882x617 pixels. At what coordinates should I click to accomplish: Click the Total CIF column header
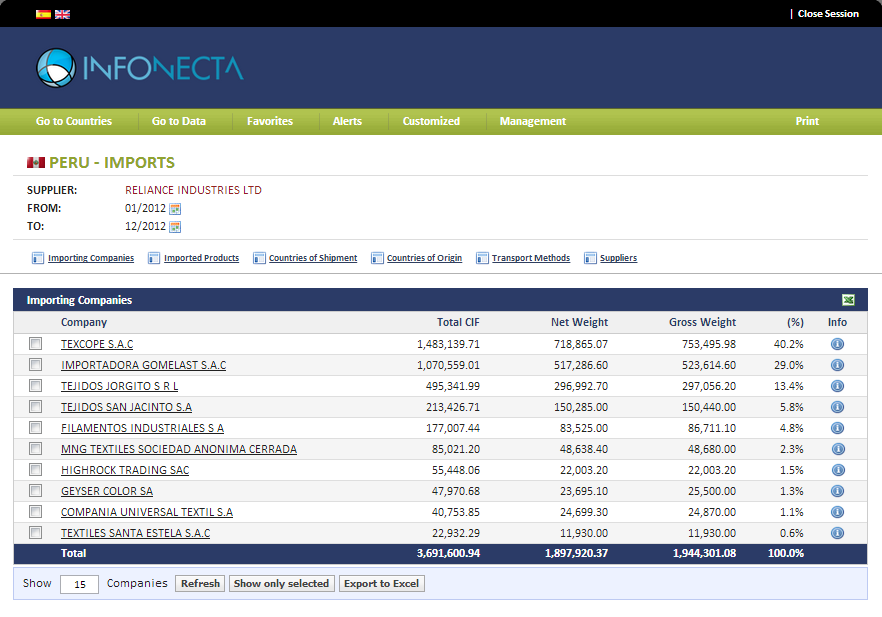458,322
